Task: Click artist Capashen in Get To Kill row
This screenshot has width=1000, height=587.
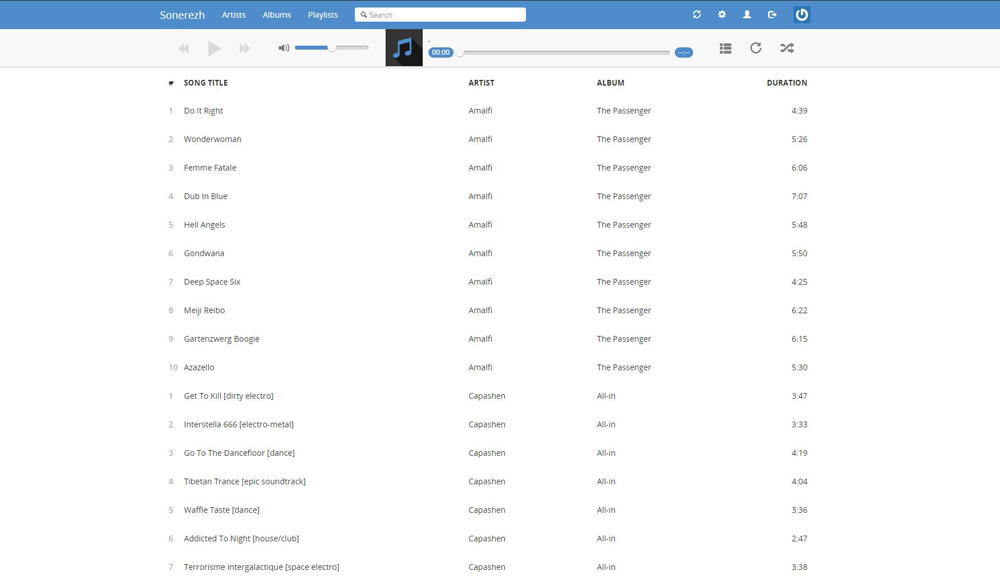Action: click(x=487, y=396)
